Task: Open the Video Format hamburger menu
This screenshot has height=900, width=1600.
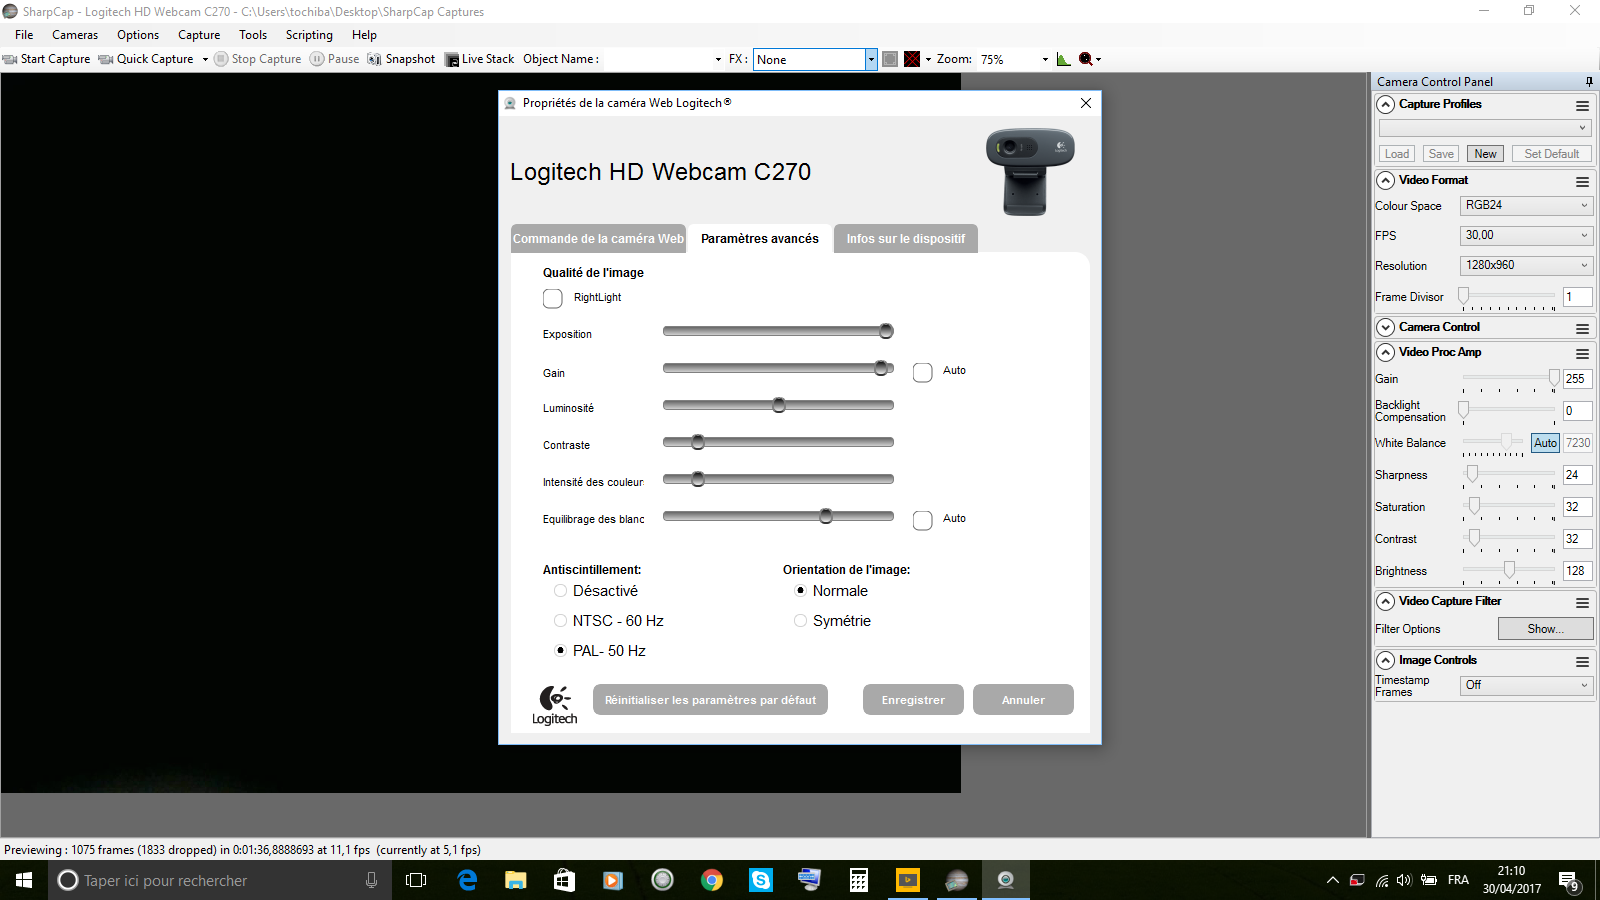Action: 1582,181
